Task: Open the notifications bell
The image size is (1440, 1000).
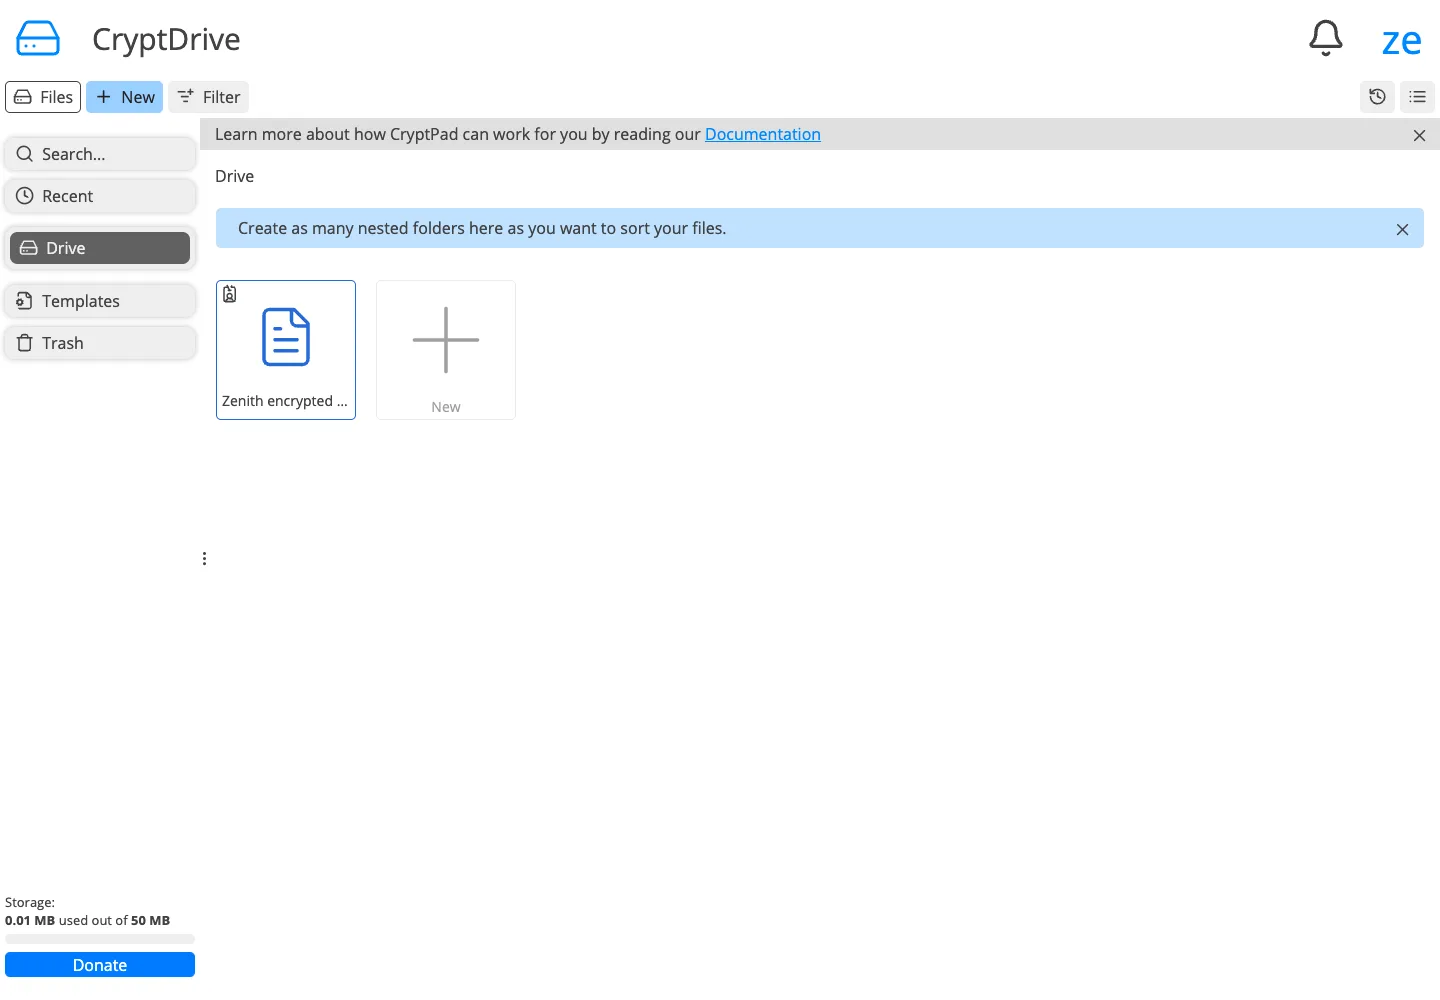Action: (1326, 39)
